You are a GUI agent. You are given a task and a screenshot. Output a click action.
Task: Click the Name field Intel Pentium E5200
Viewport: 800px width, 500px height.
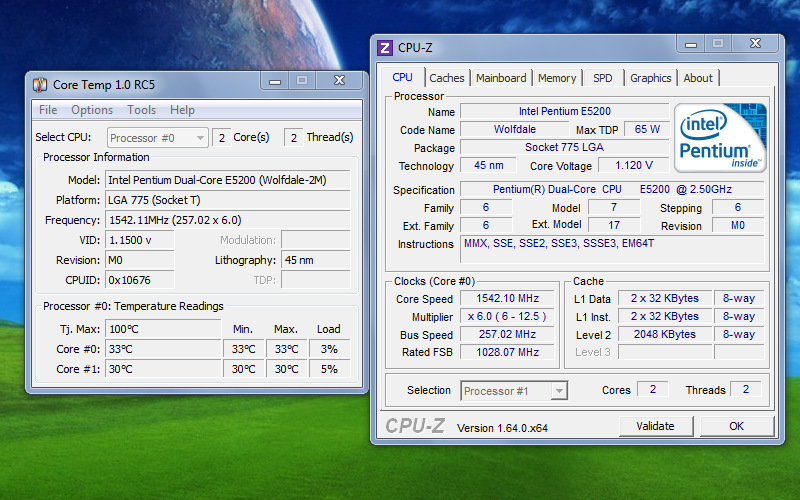tap(565, 111)
